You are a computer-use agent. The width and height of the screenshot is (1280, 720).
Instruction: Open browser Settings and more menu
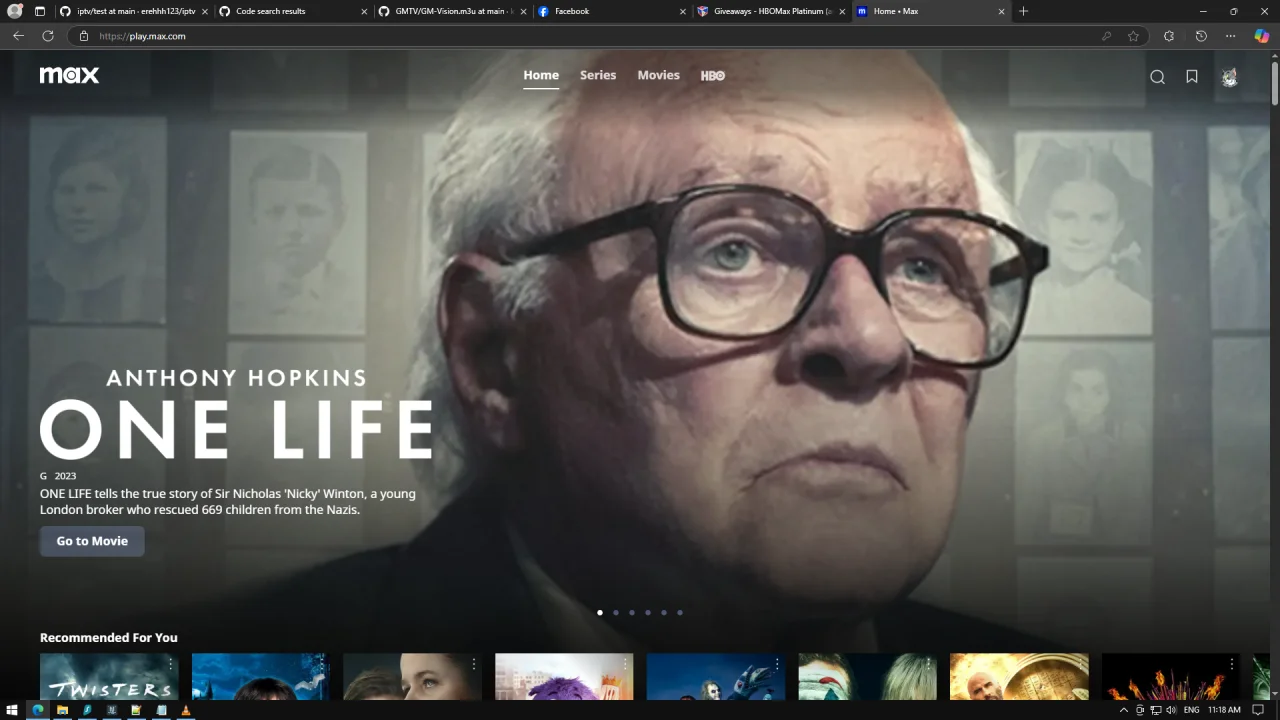(x=1231, y=36)
